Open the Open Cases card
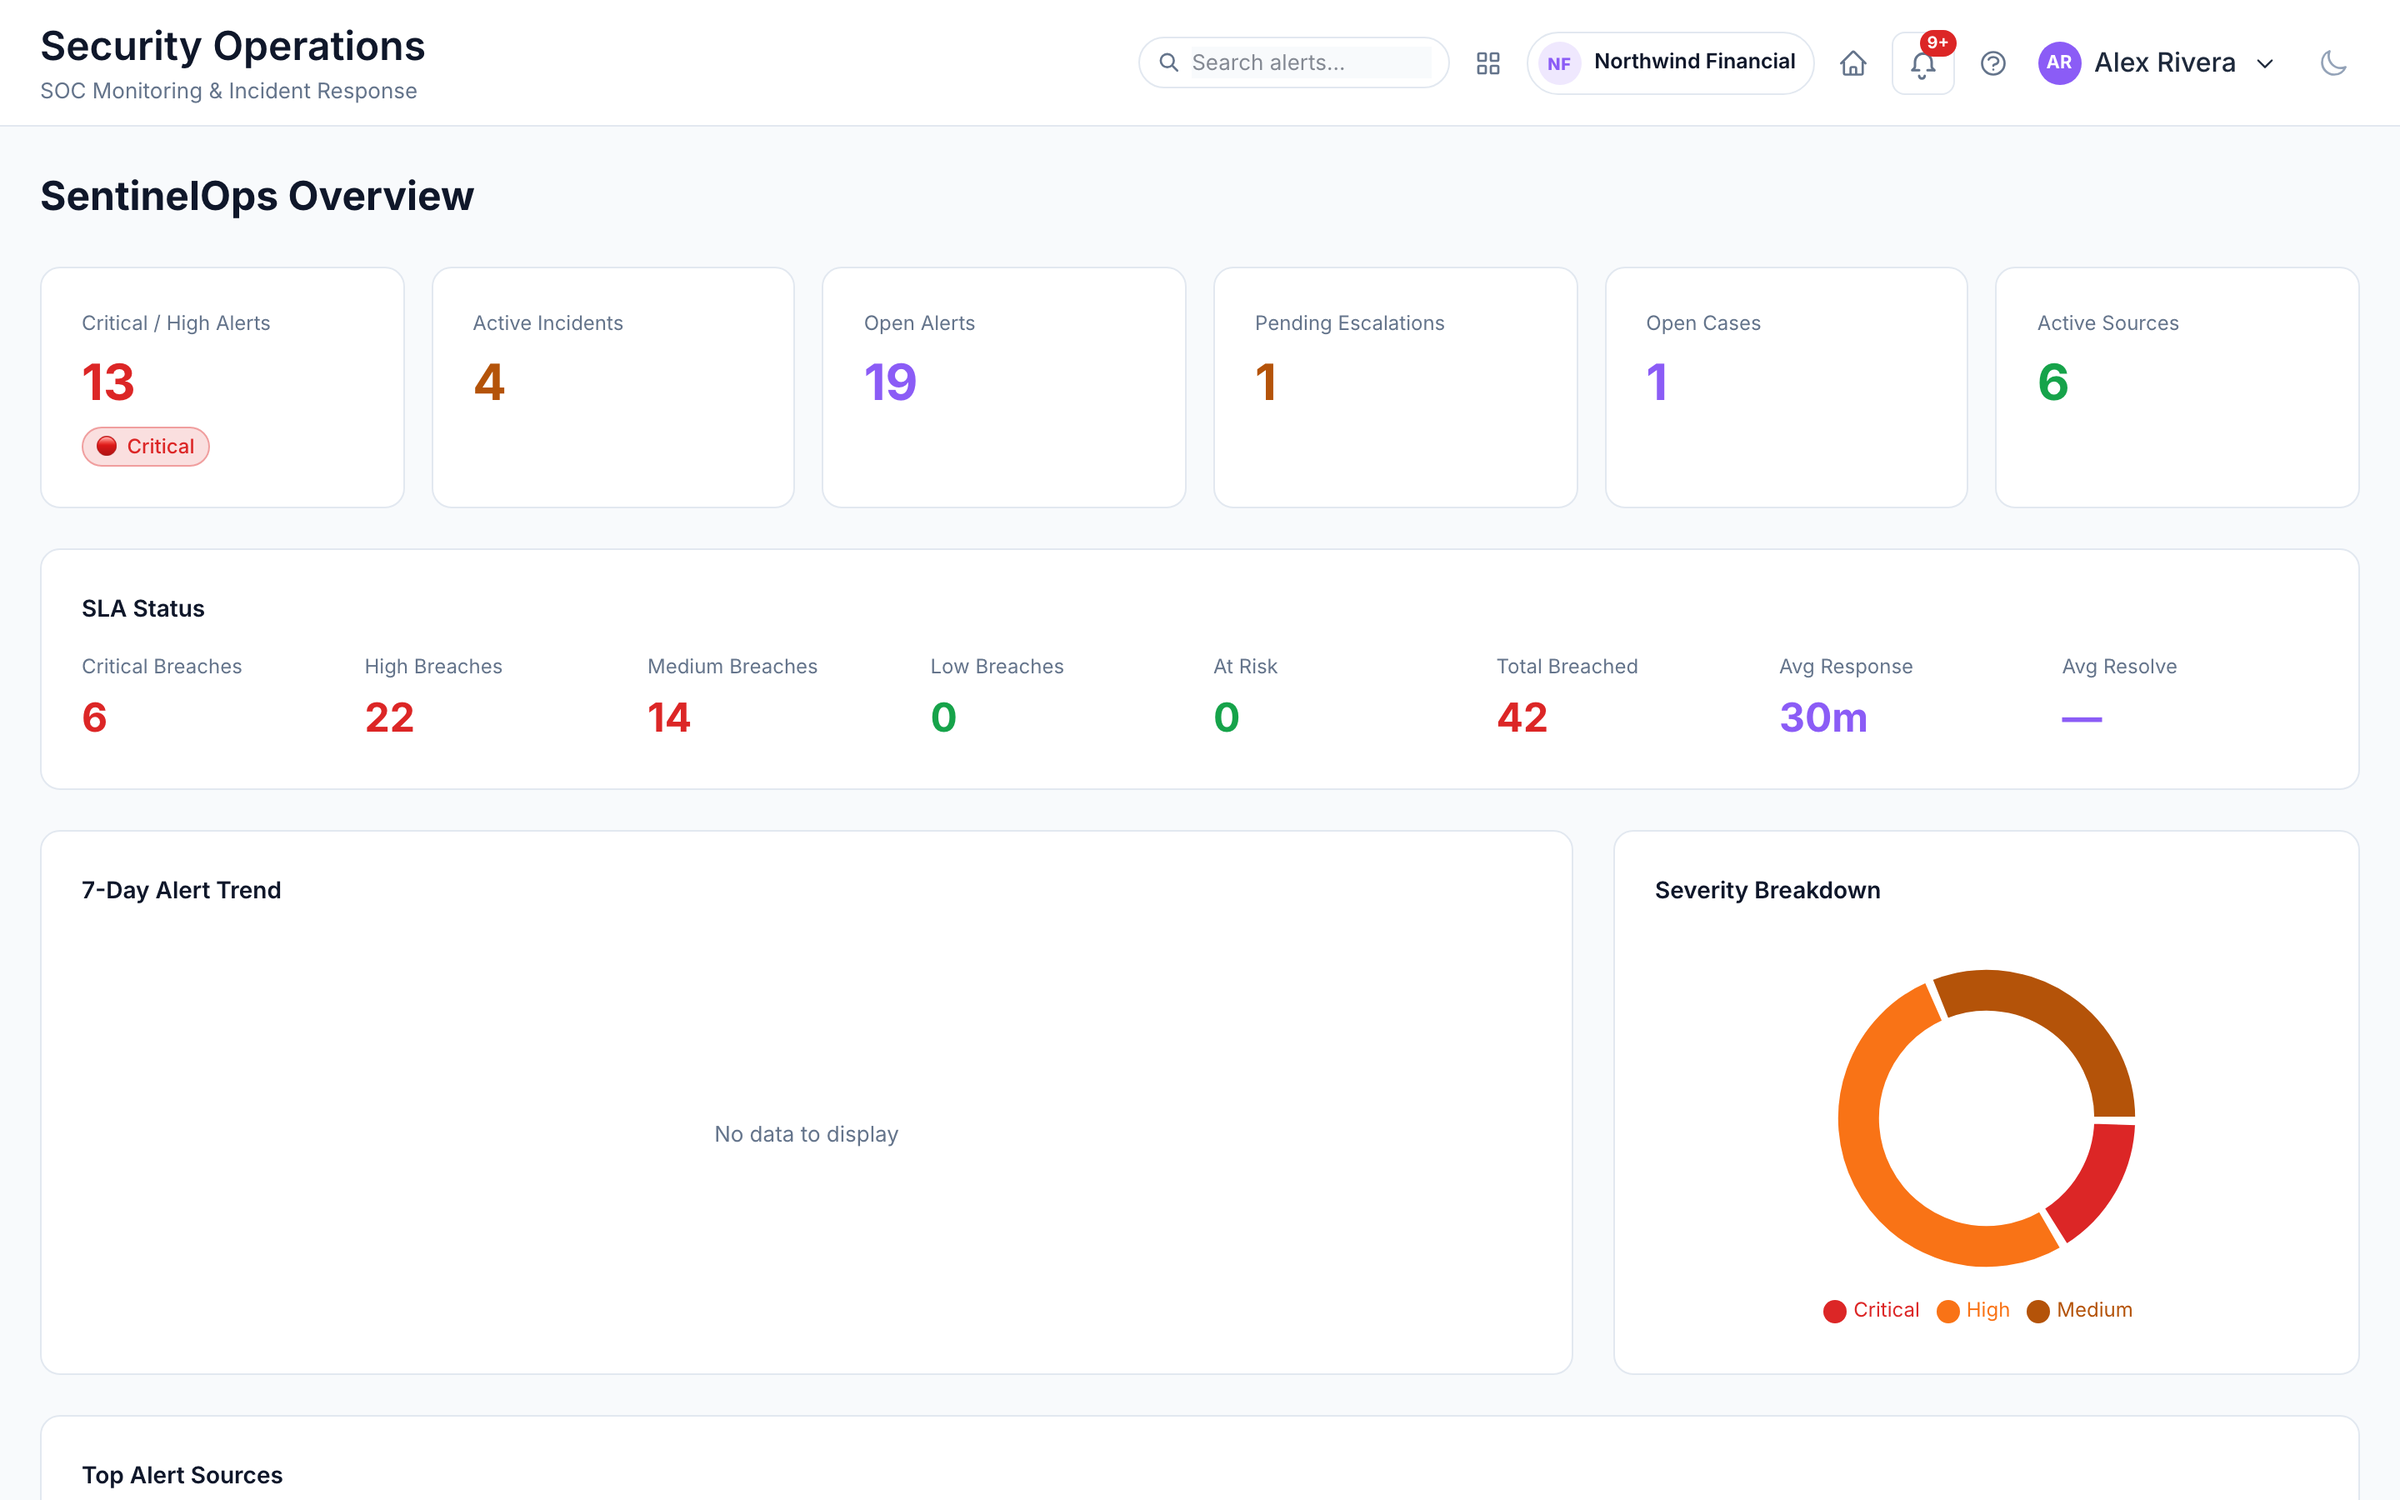The width and height of the screenshot is (2400, 1500). pyautogui.click(x=1786, y=387)
